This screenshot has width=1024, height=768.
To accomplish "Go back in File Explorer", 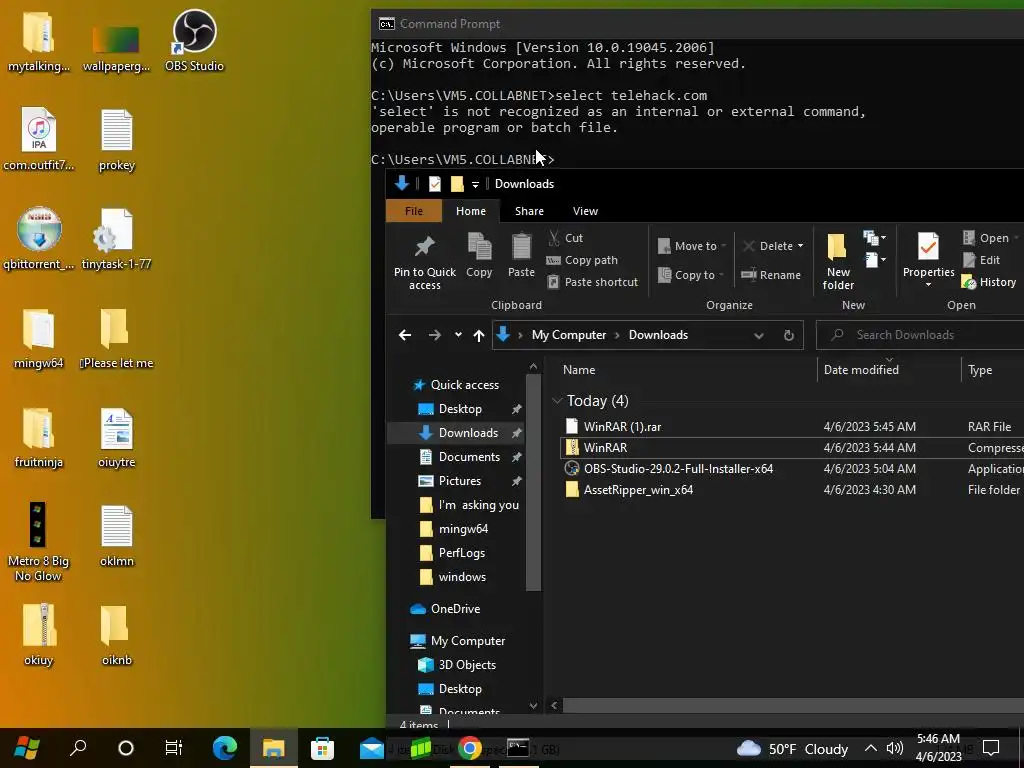I will 405,335.
